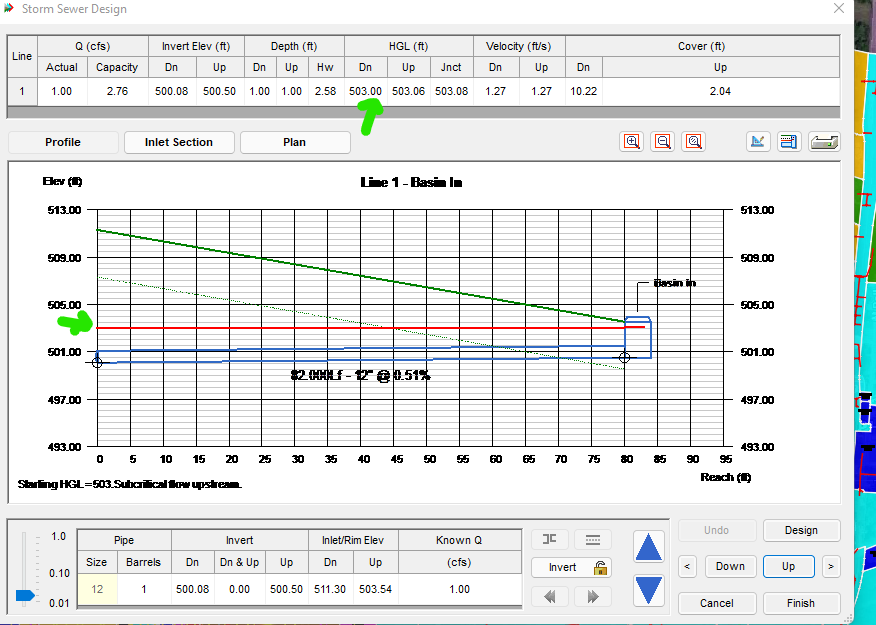Click the blue up triangle arrow
This screenshot has height=625, width=876.
(x=647, y=546)
